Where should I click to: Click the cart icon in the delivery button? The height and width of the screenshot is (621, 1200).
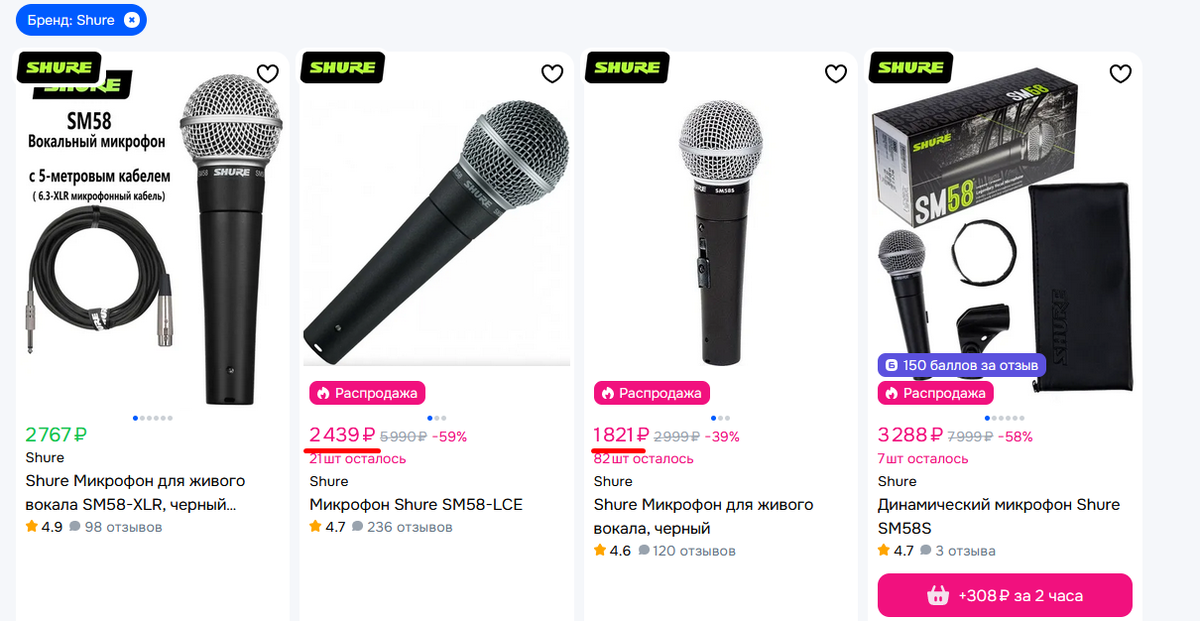pos(938,595)
